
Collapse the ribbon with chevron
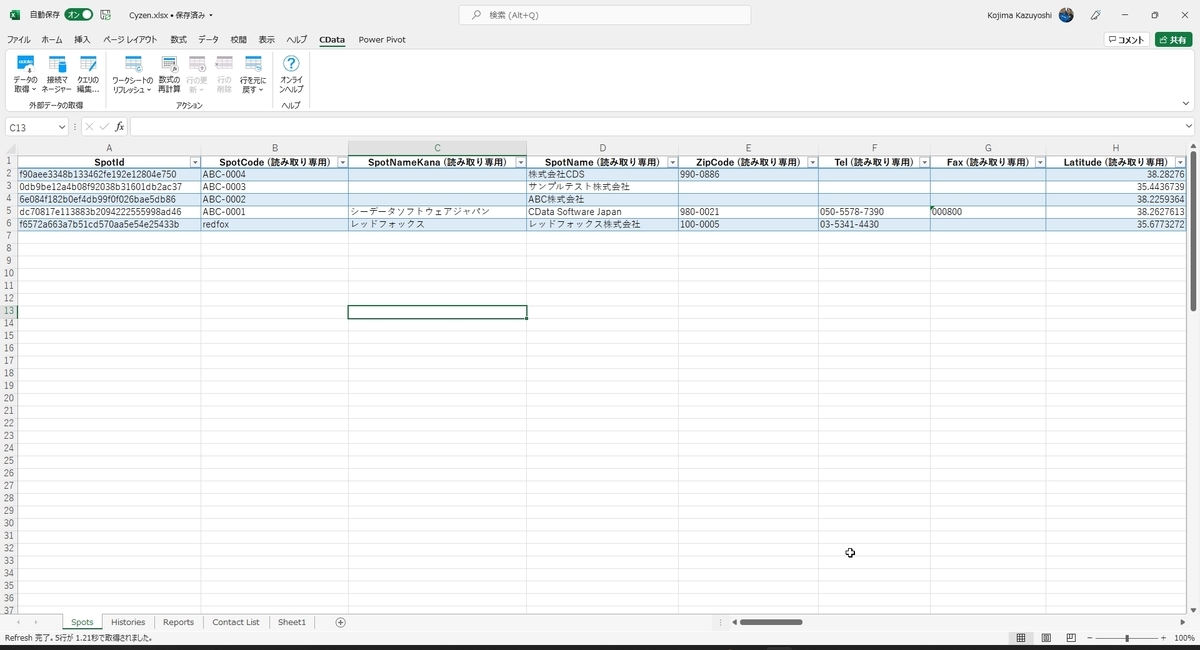1186,103
